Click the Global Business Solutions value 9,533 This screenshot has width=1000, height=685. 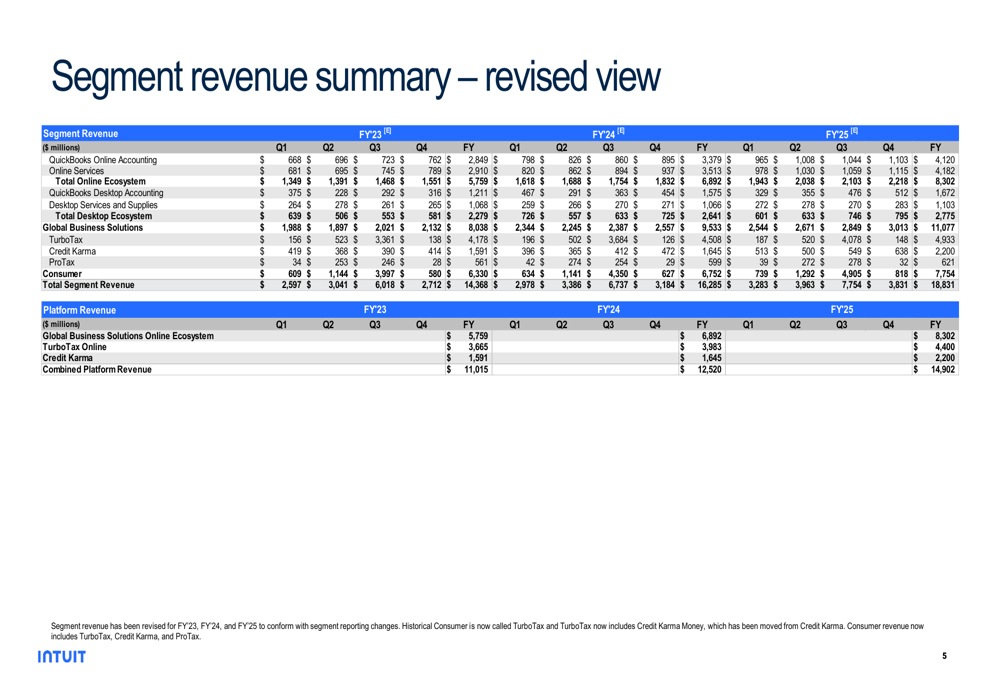(711, 228)
